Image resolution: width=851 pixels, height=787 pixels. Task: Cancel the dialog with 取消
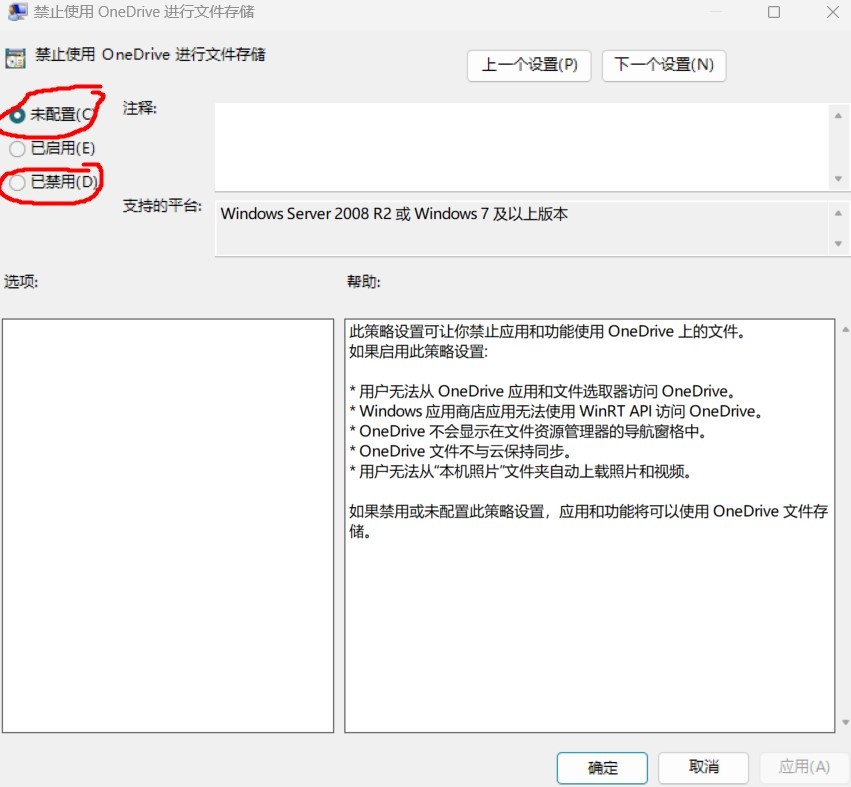(x=704, y=767)
